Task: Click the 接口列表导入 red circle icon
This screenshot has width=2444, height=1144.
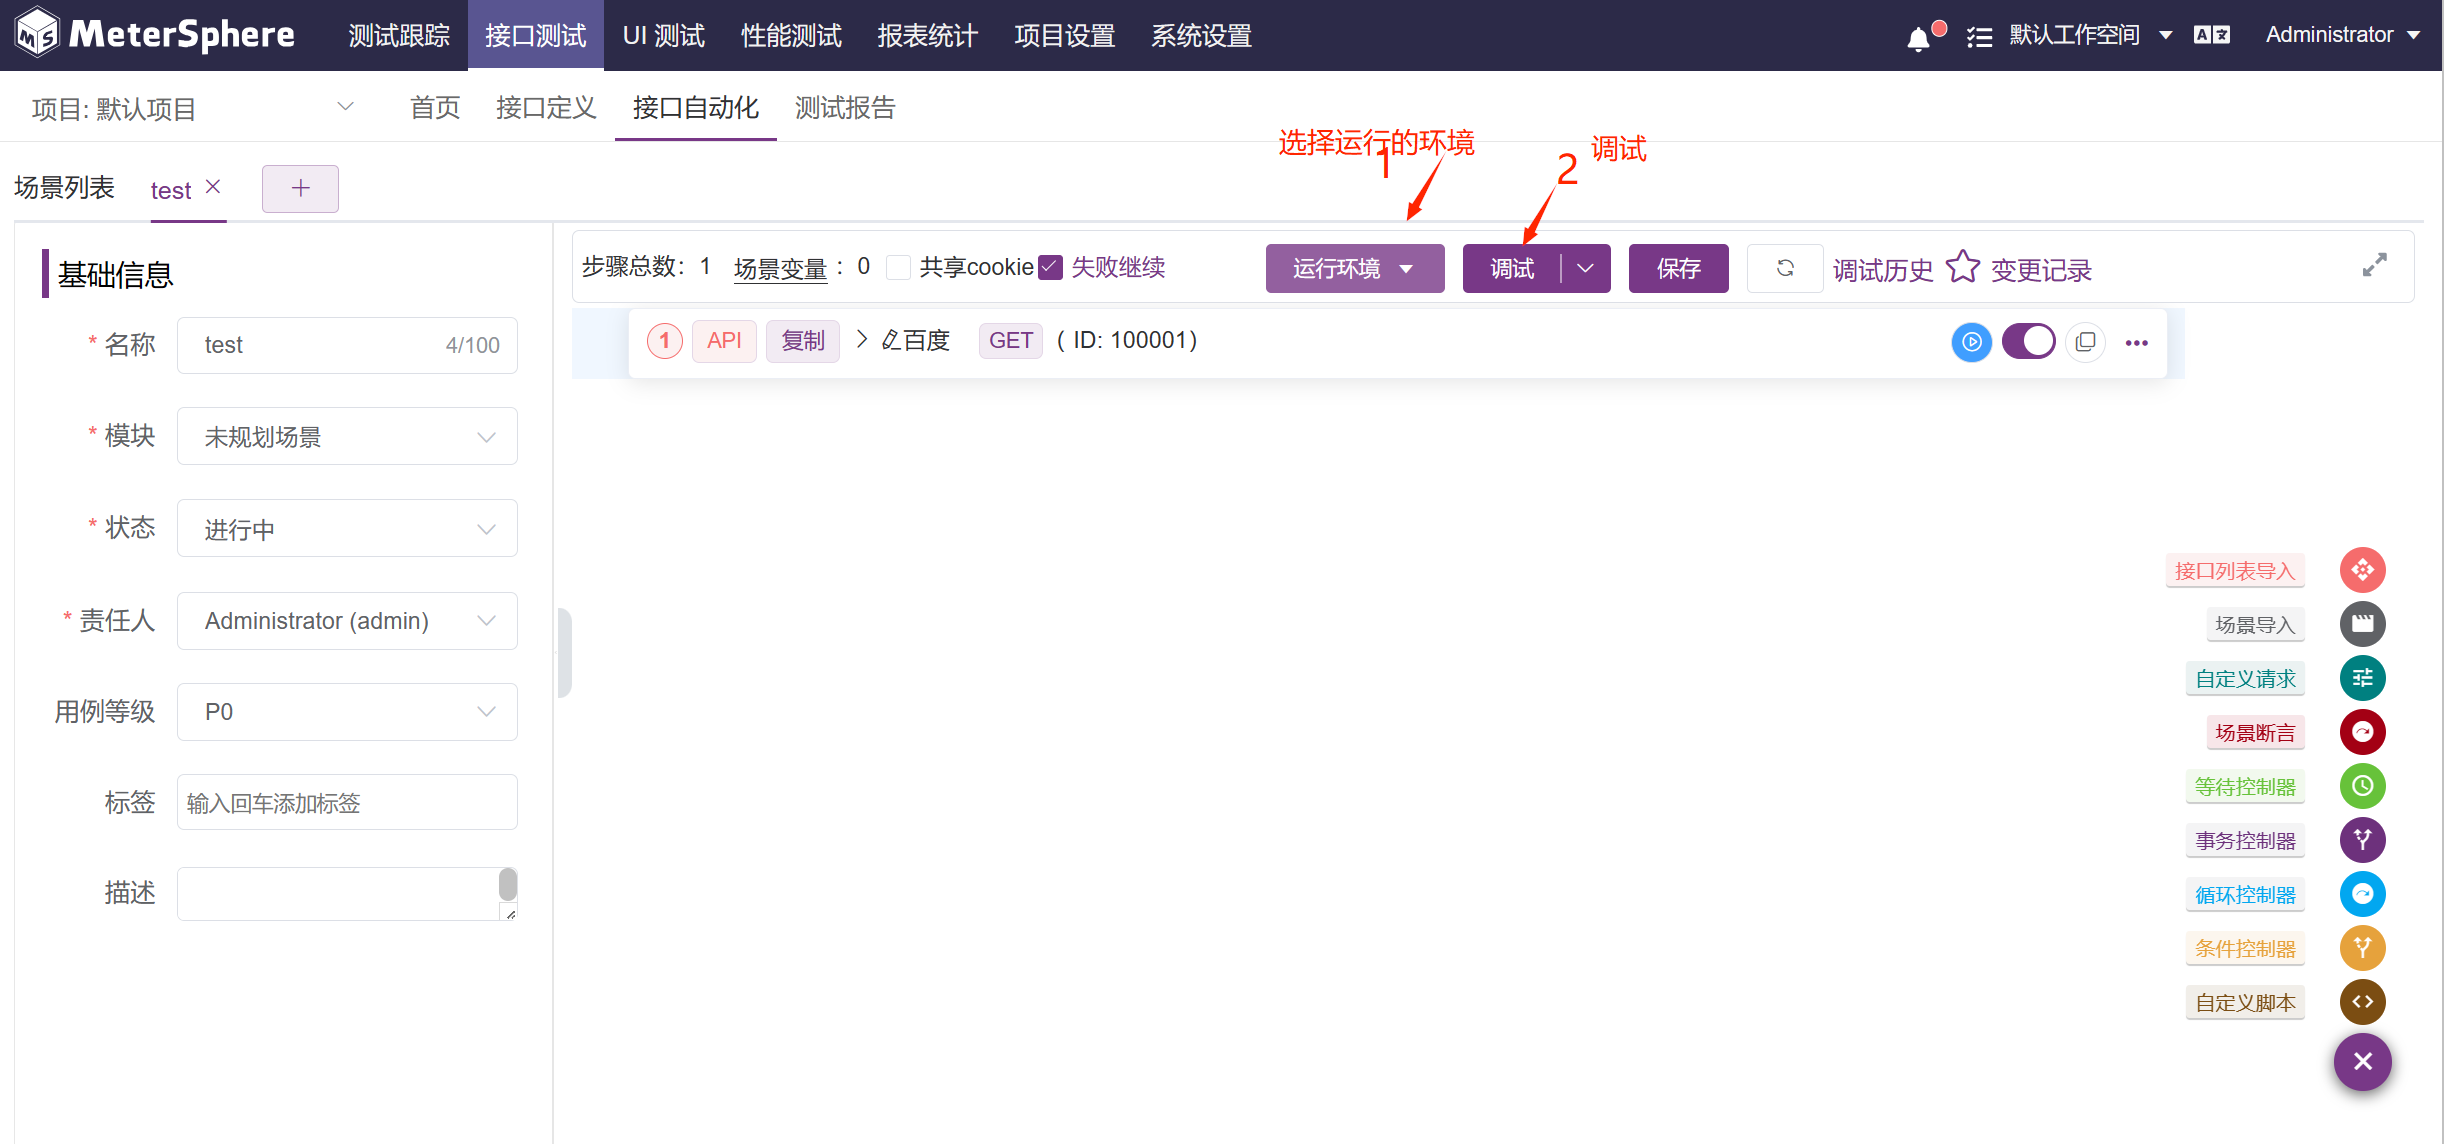Action: pyautogui.click(x=2362, y=570)
